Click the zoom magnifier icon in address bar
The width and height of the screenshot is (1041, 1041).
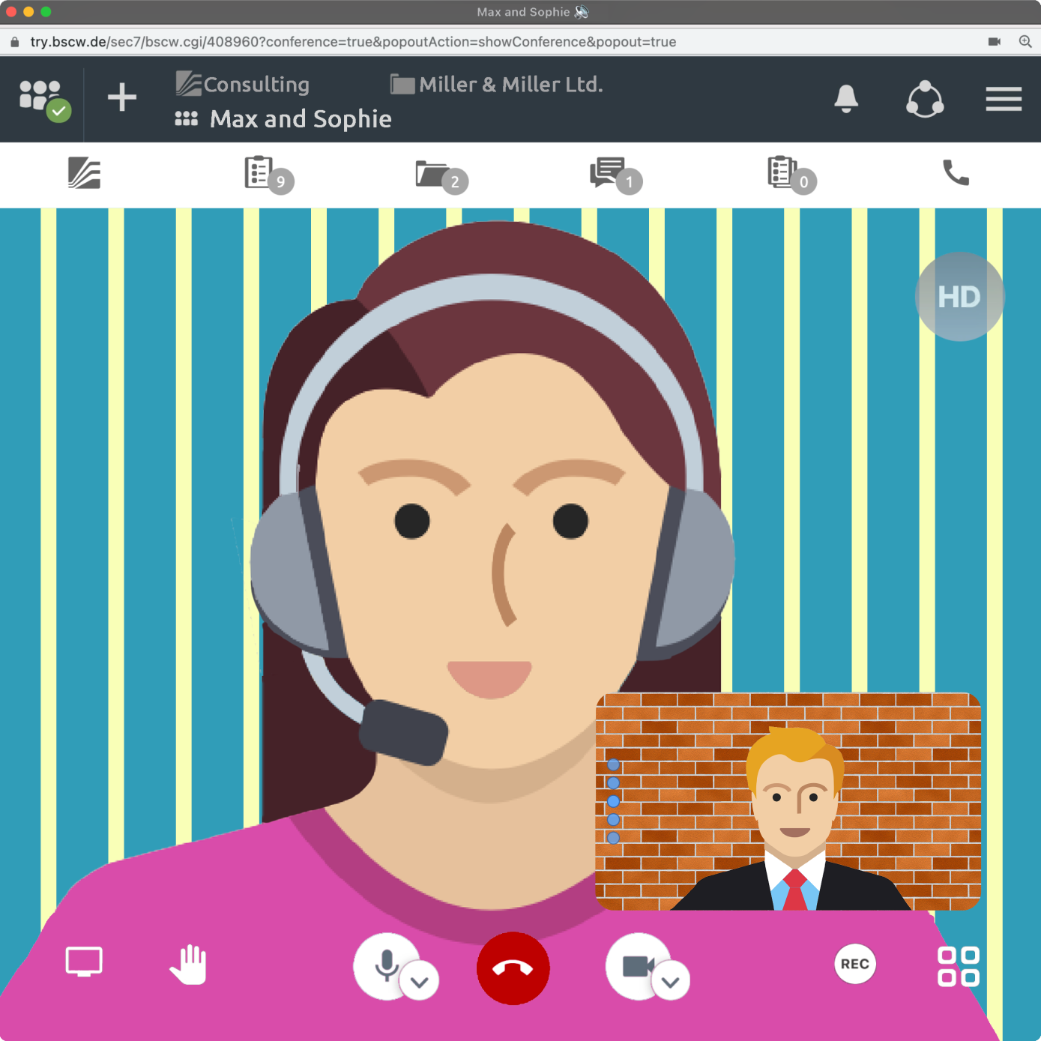tap(1025, 42)
